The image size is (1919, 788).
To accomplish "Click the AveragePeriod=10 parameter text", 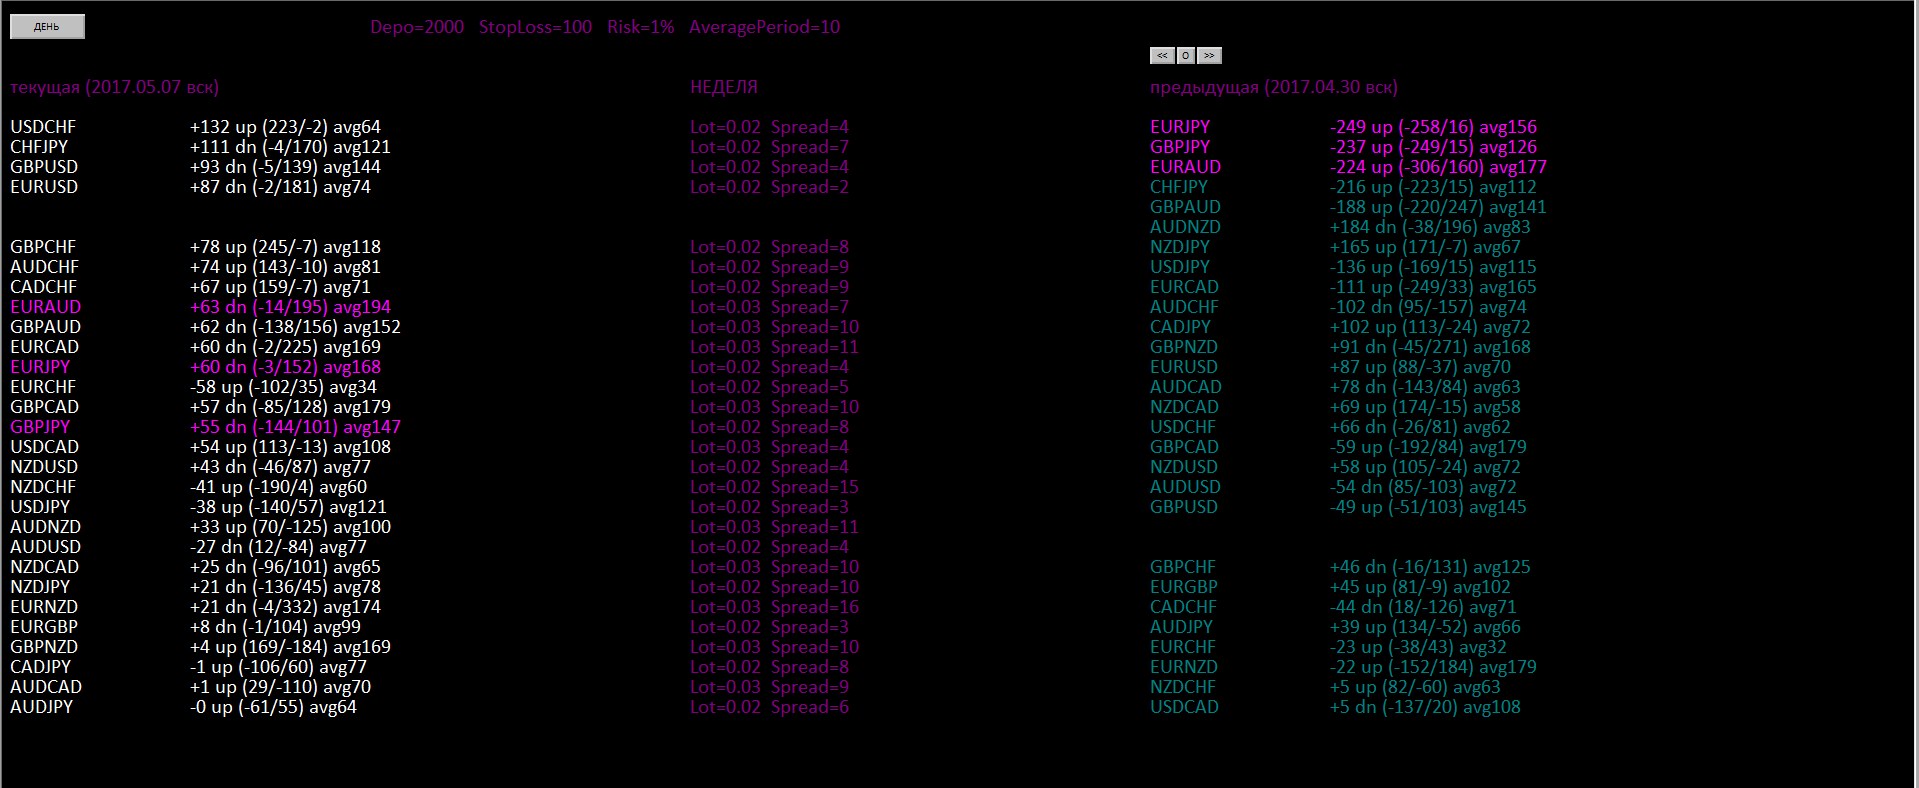I will click(x=765, y=27).
